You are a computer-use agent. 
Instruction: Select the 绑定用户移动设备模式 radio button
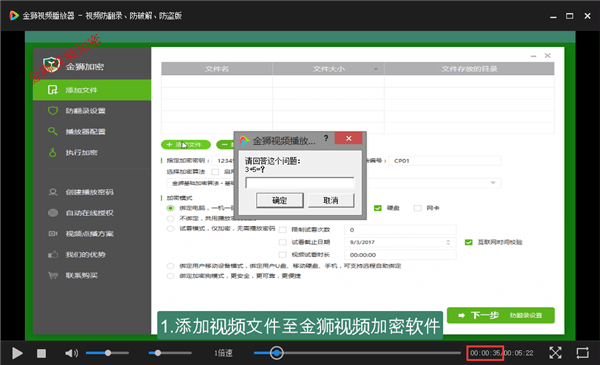tap(170, 266)
